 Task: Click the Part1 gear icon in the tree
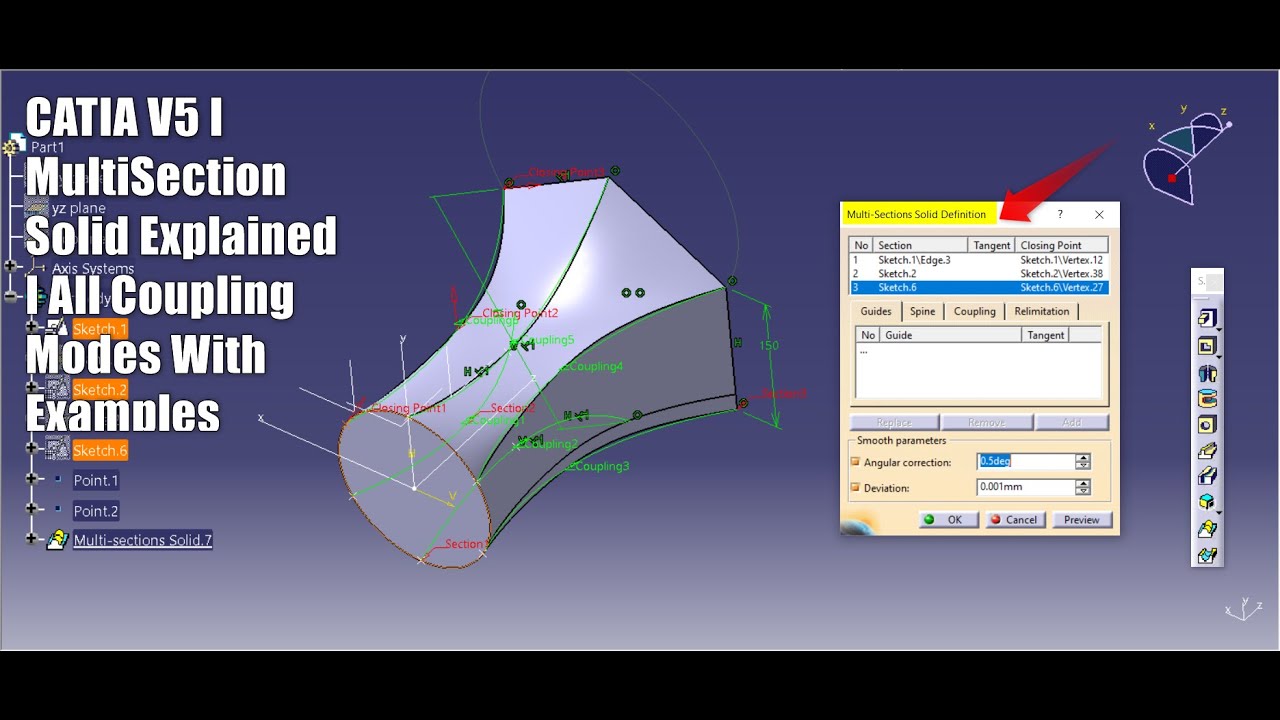pyautogui.click(x=11, y=147)
